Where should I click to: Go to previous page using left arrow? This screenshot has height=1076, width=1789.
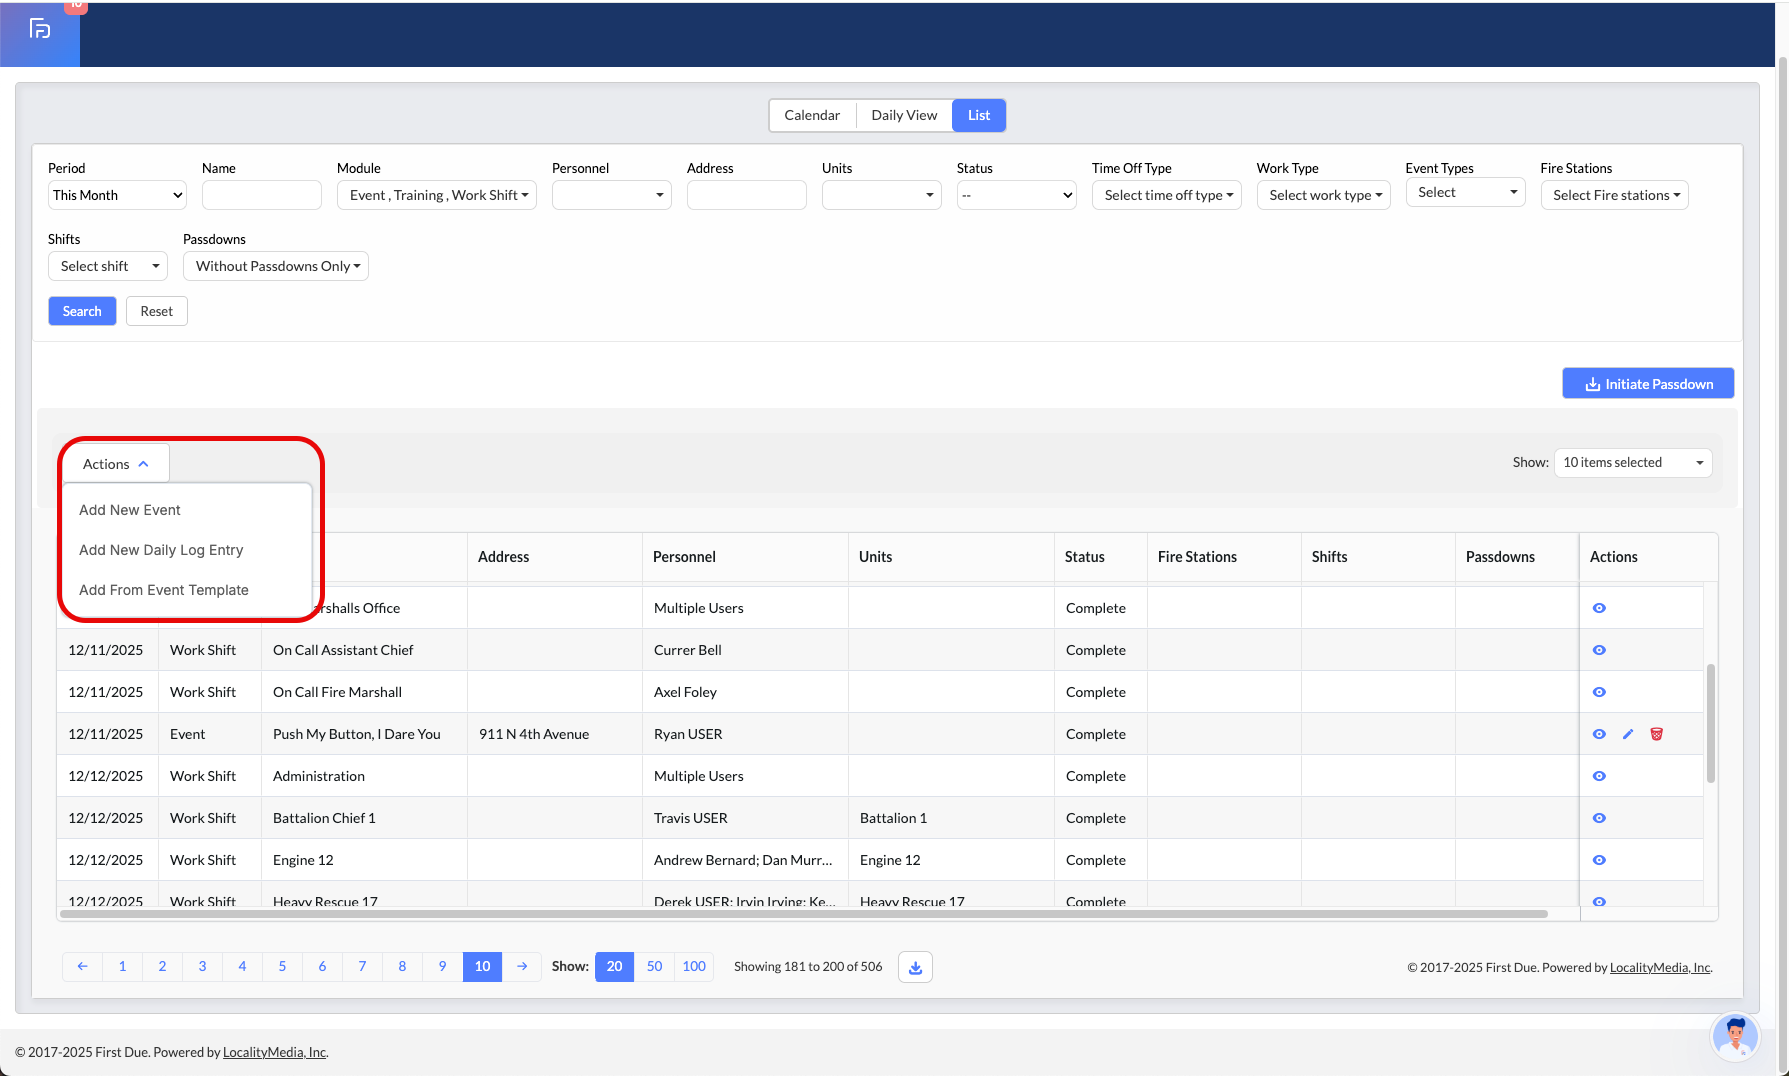tap(82, 967)
